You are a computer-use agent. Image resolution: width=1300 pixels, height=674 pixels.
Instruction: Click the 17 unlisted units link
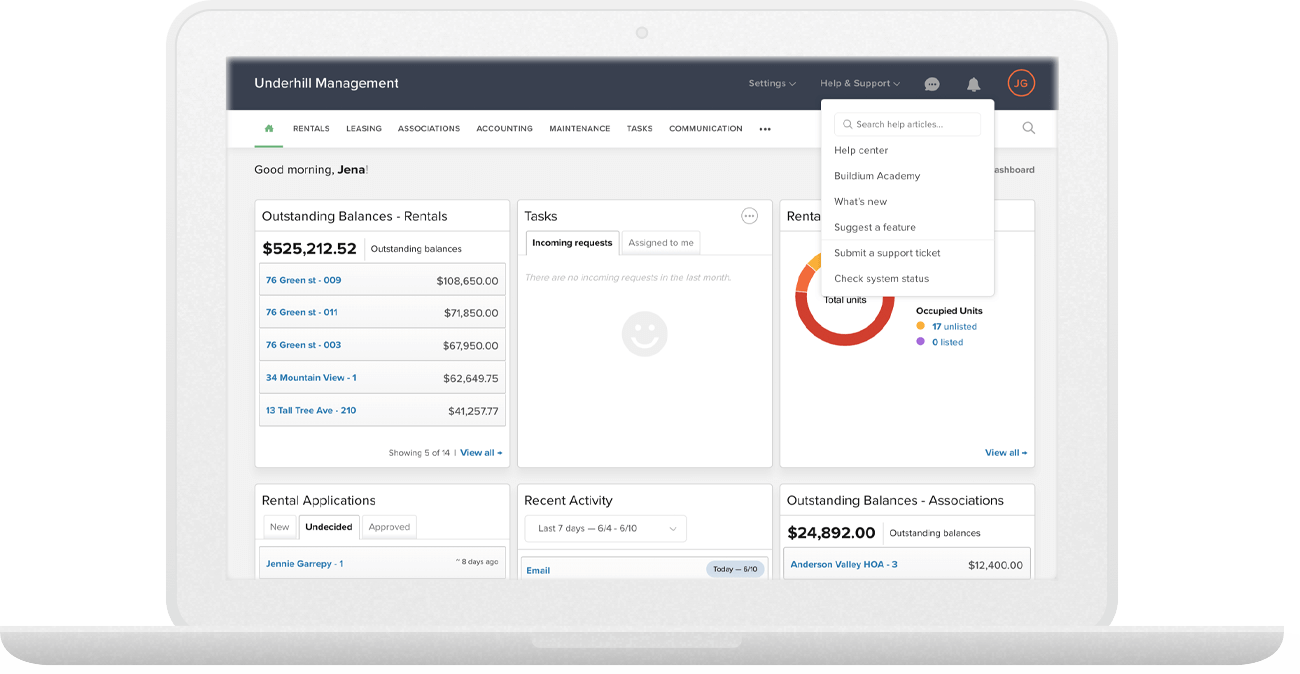(x=954, y=327)
